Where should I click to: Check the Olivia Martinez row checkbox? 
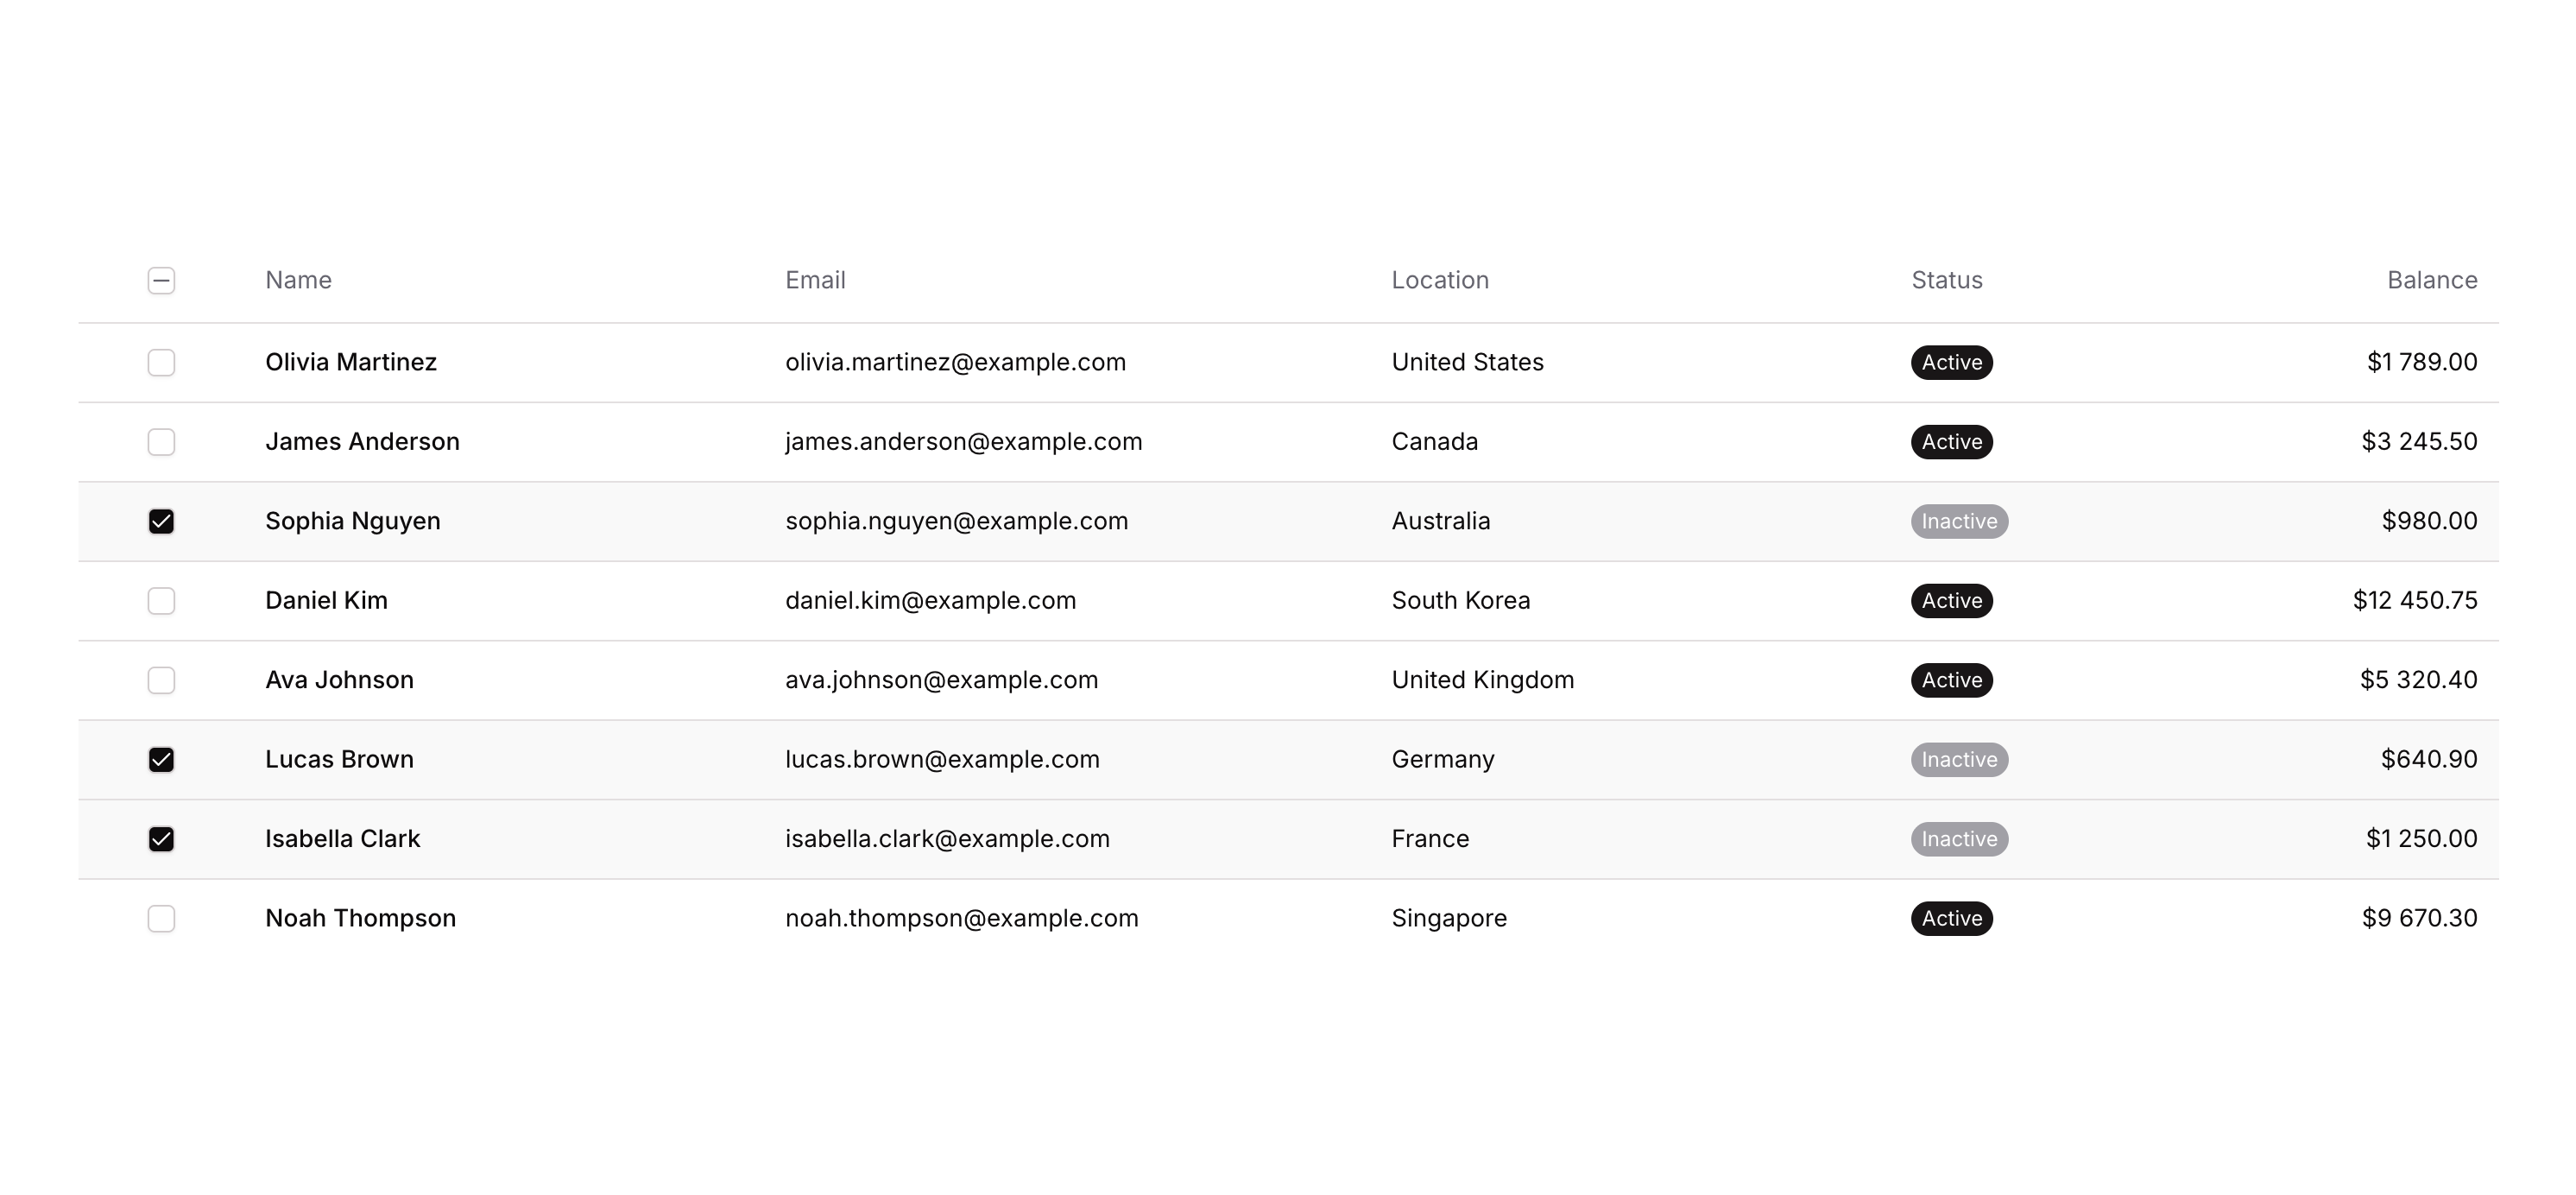pos(161,362)
